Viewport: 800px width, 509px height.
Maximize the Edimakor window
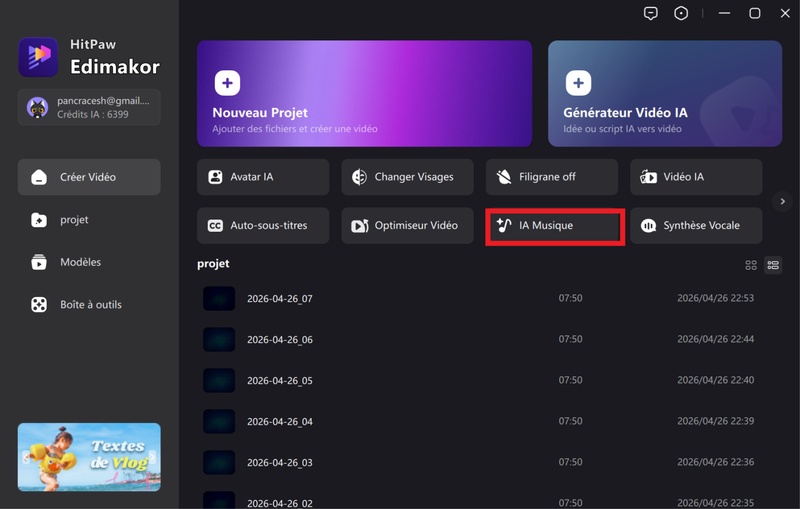[755, 13]
